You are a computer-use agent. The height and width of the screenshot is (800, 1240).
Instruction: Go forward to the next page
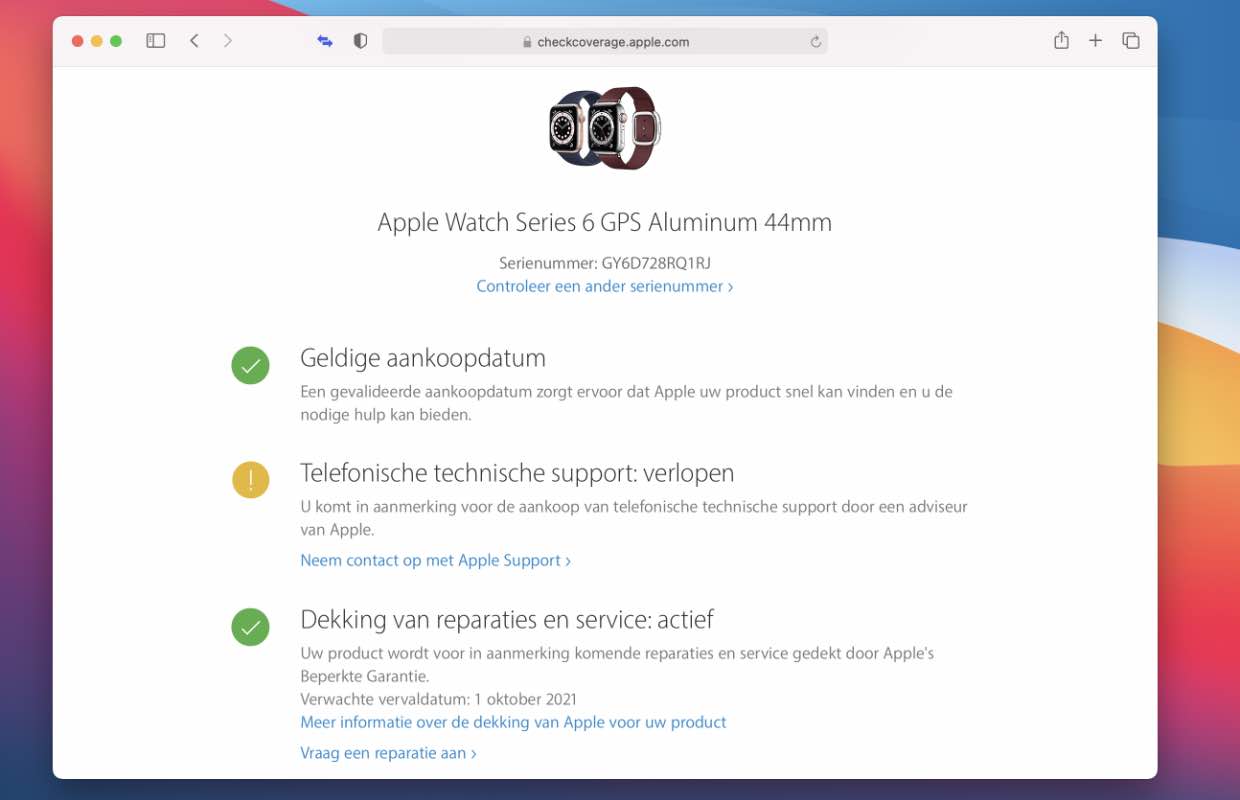coord(228,41)
